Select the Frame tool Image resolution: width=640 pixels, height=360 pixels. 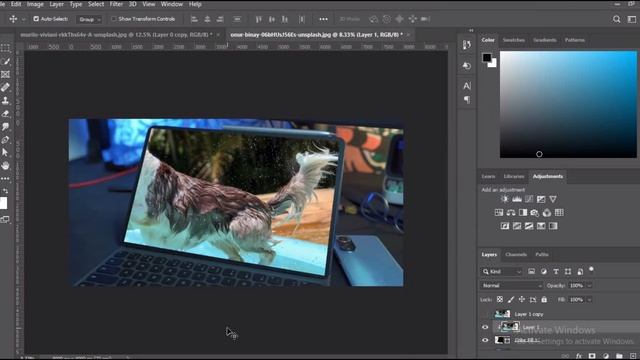5,74
